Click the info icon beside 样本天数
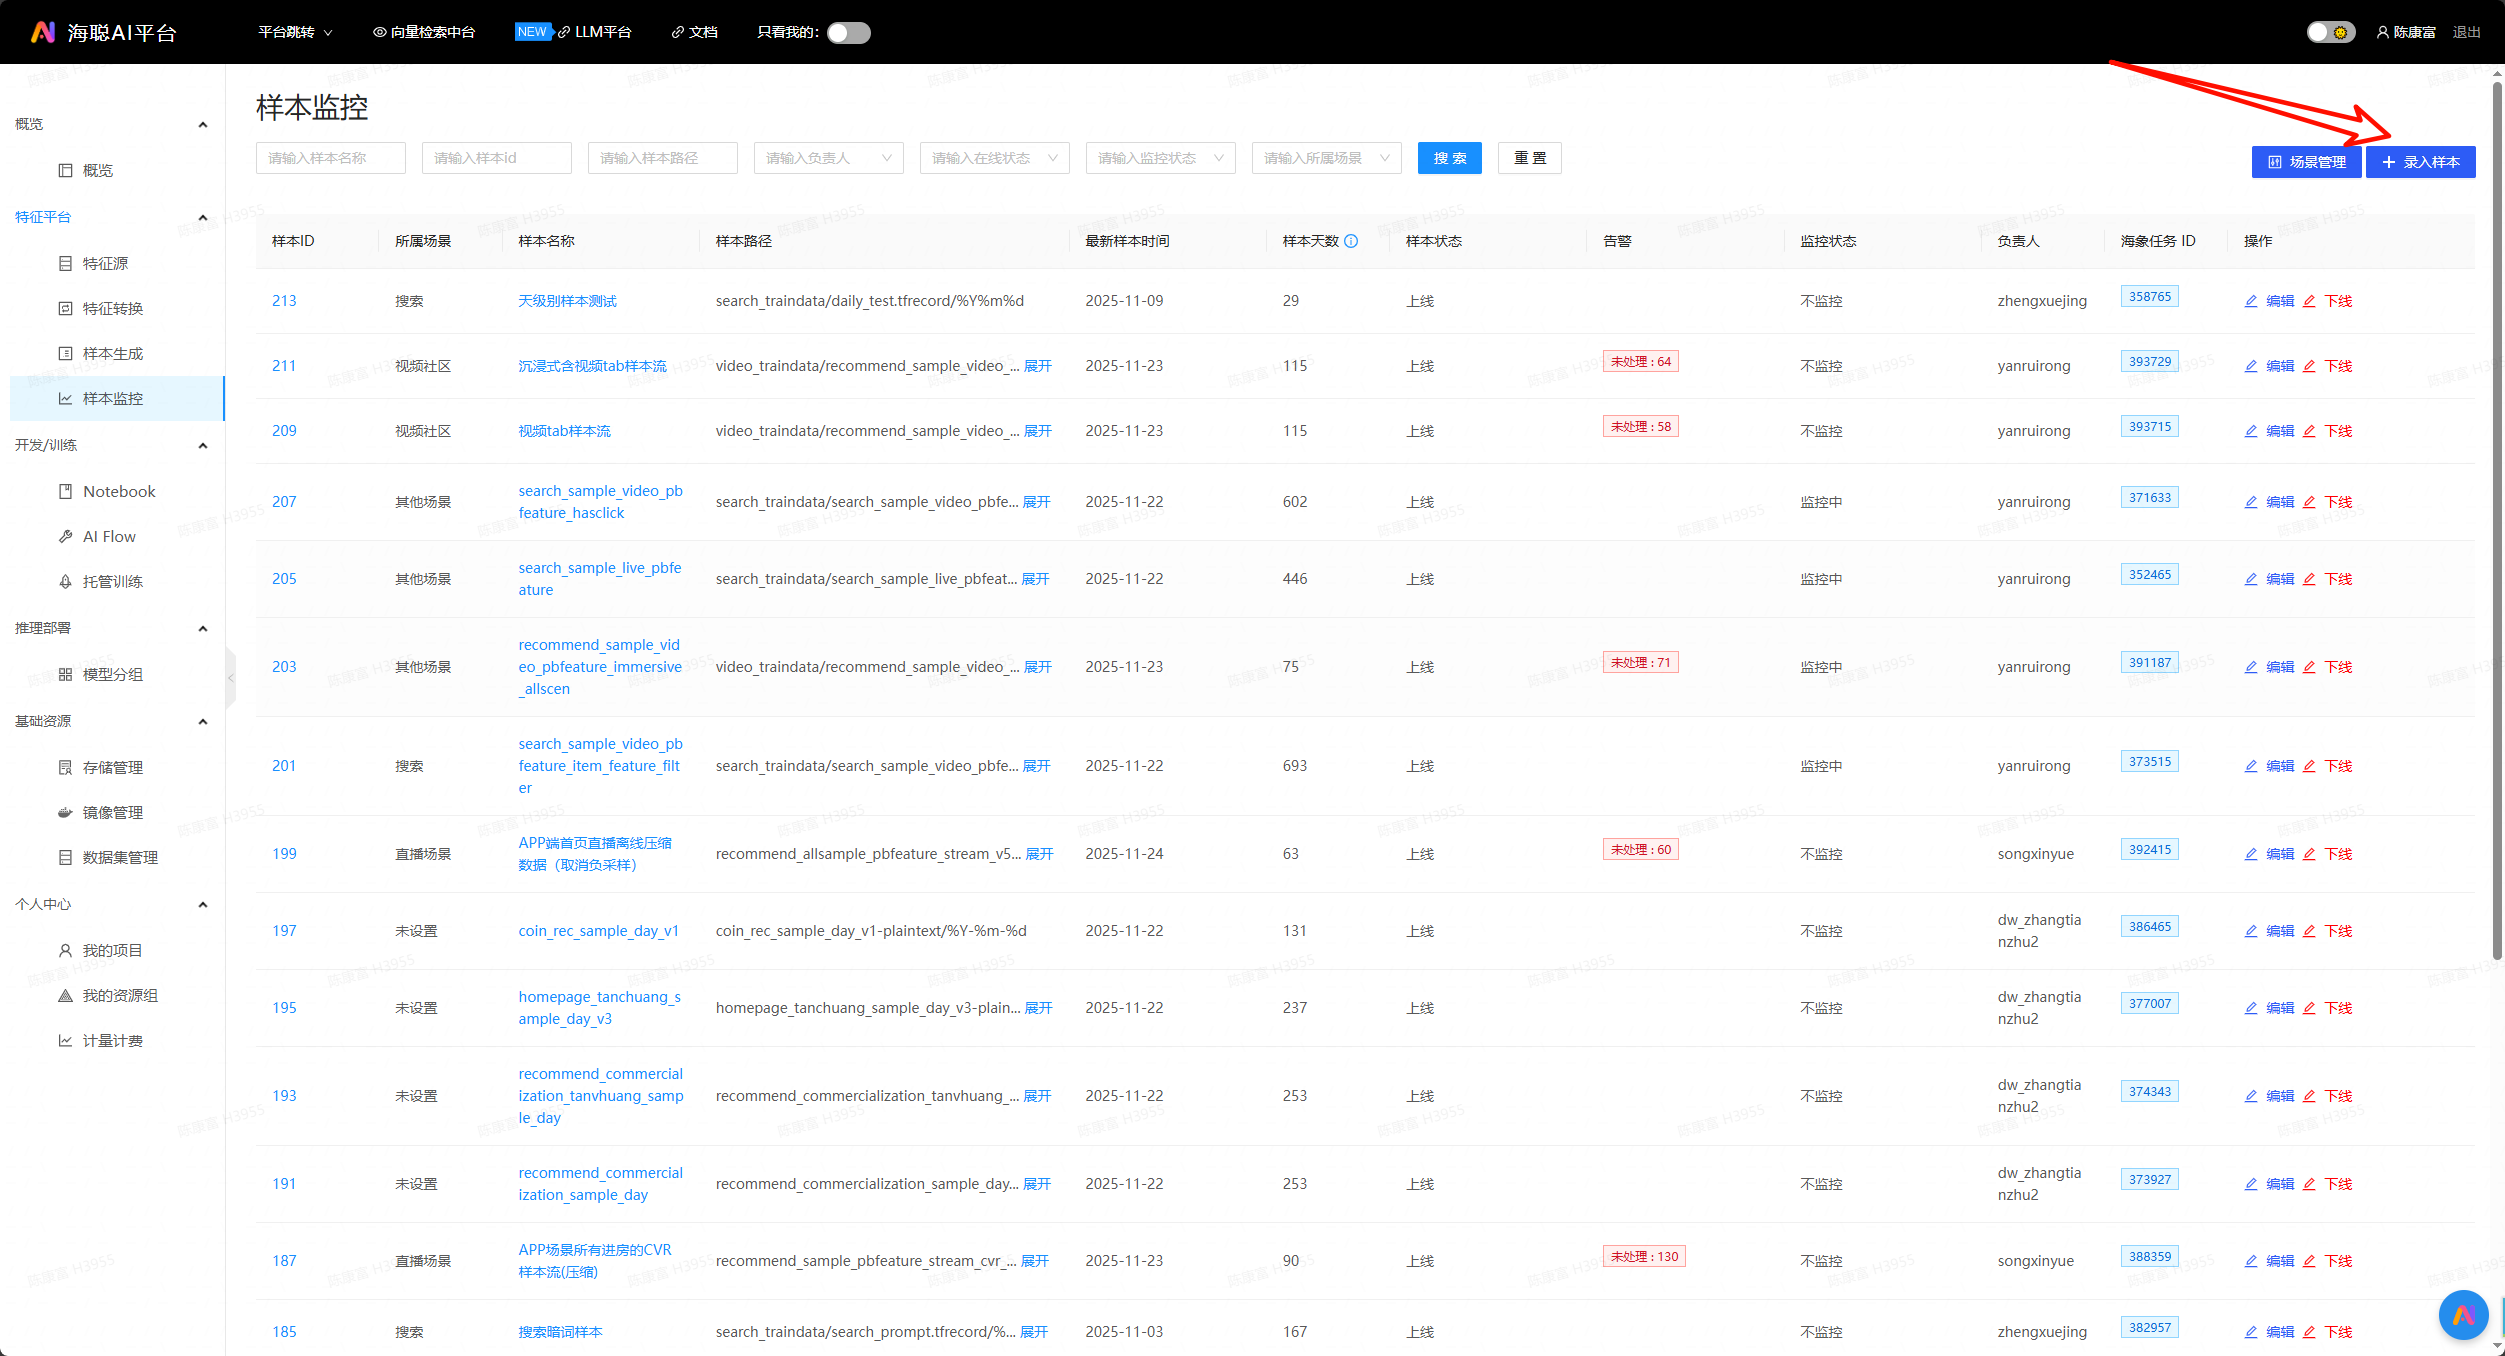 click(x=1351, y=241)
